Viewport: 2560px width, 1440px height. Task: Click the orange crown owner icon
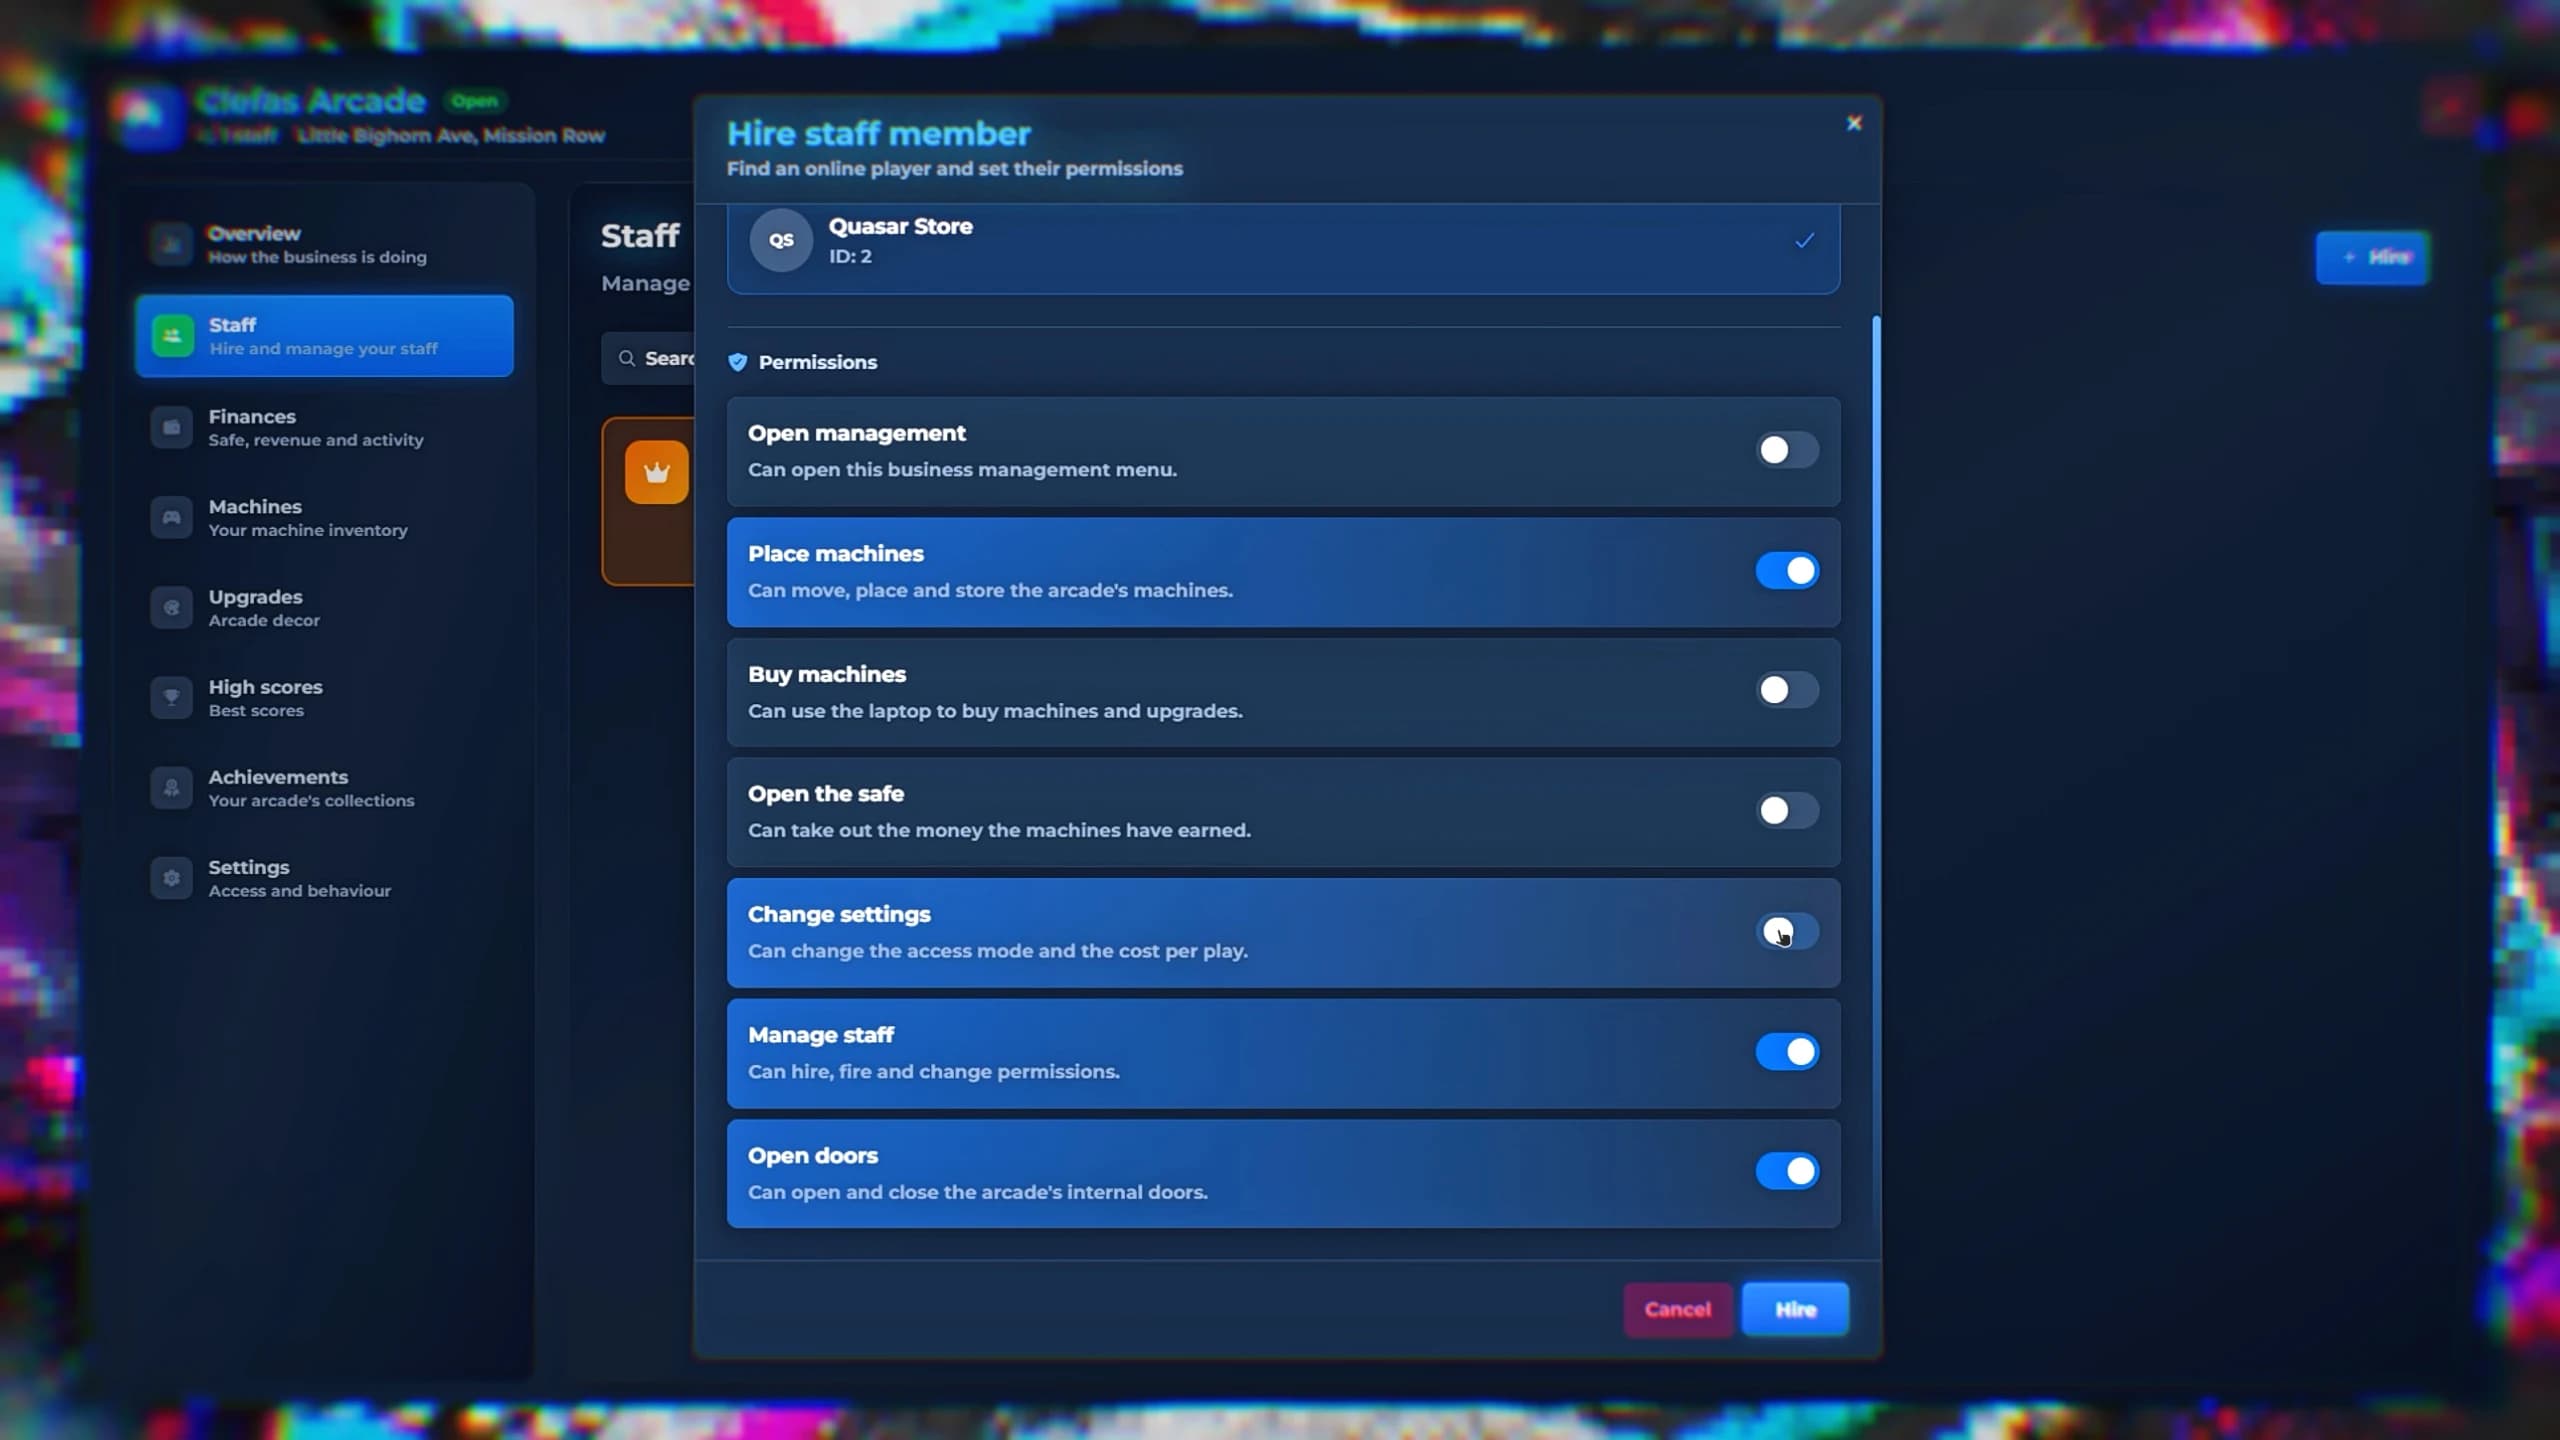click(657, 472)
